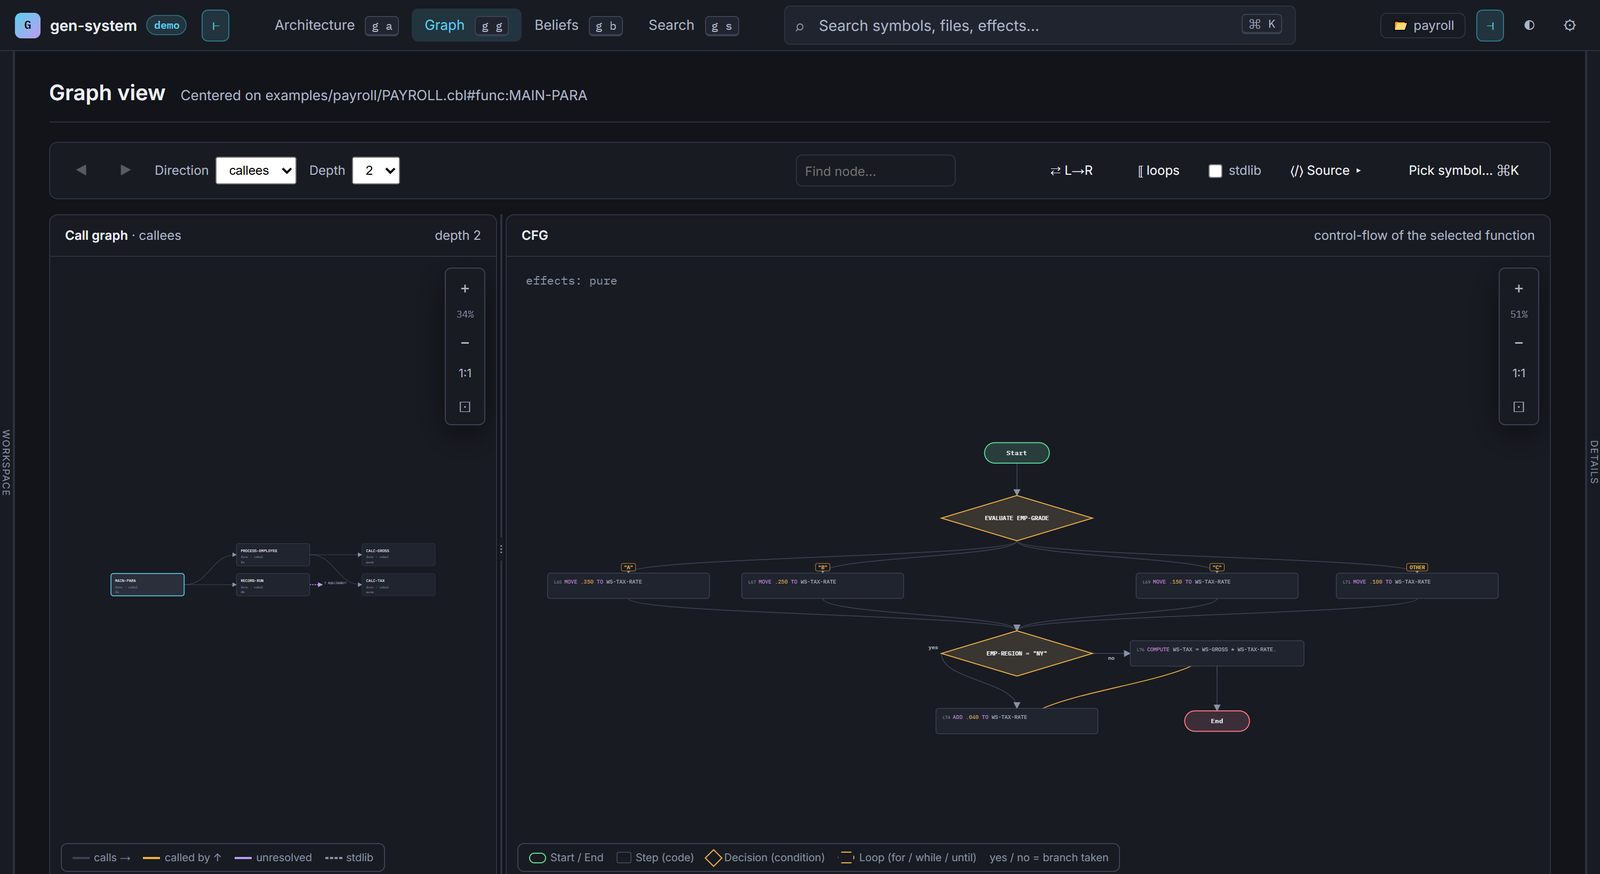Open the Architecture tab
1600x874 pixels.
tap(336, 25)
